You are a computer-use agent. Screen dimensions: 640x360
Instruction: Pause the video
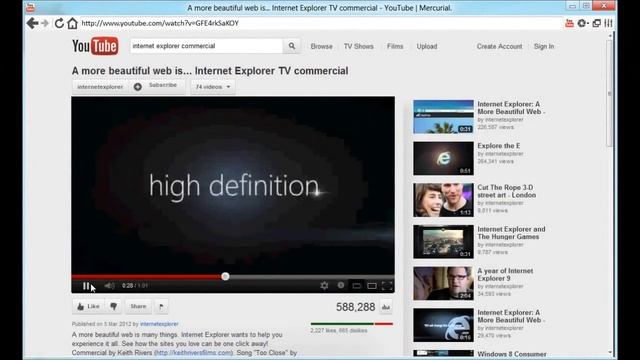tap(86, 286)
